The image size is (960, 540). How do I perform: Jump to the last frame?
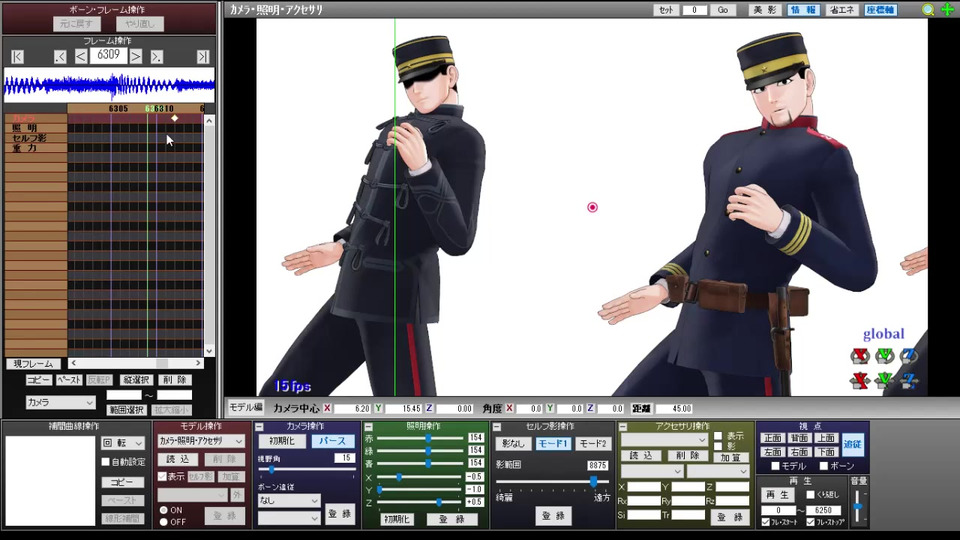click(x=203, y=57)
